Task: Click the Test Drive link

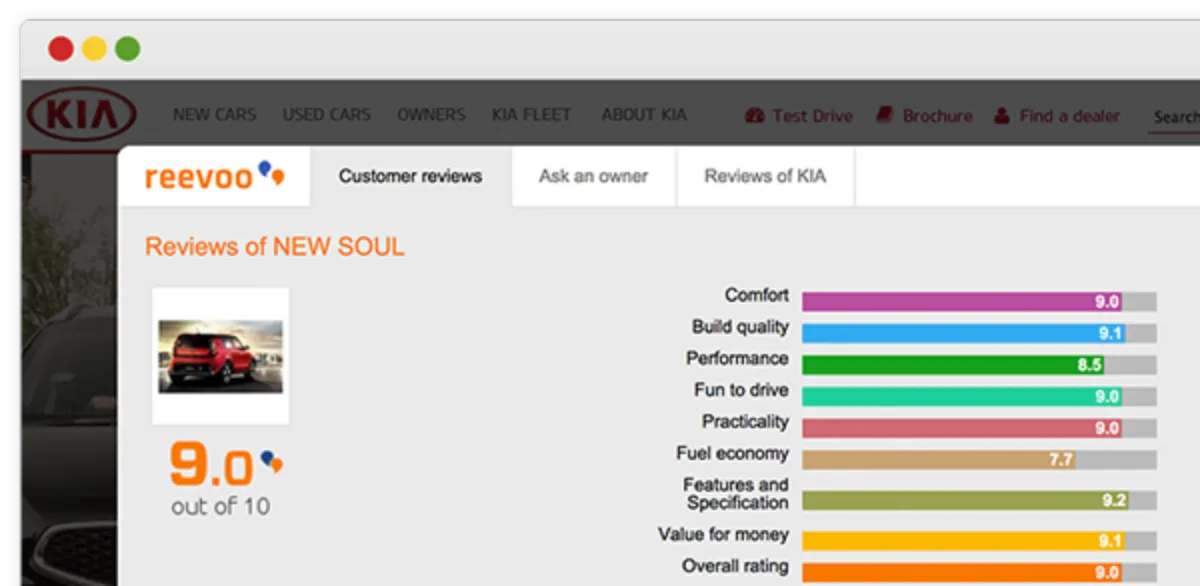Action: pyautogui.click(x=812, y=116)
